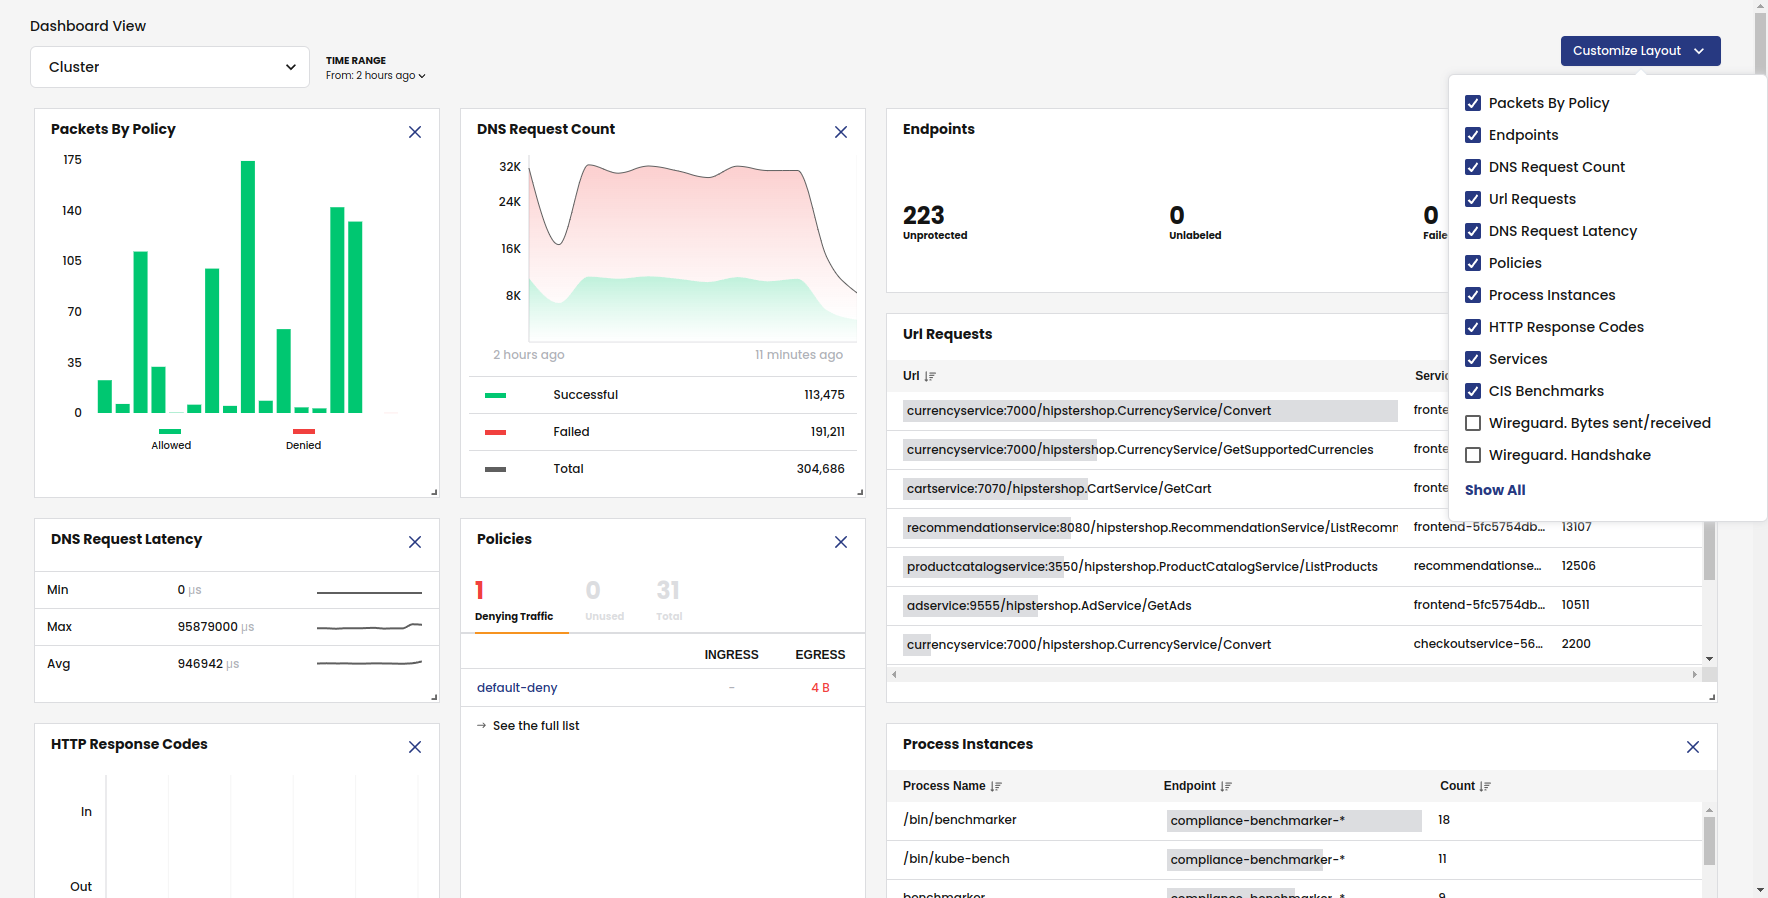Screen dimensions: 1768x898
Task: Collapse the Customize Layout dropdown
Action: (1640, 51)
